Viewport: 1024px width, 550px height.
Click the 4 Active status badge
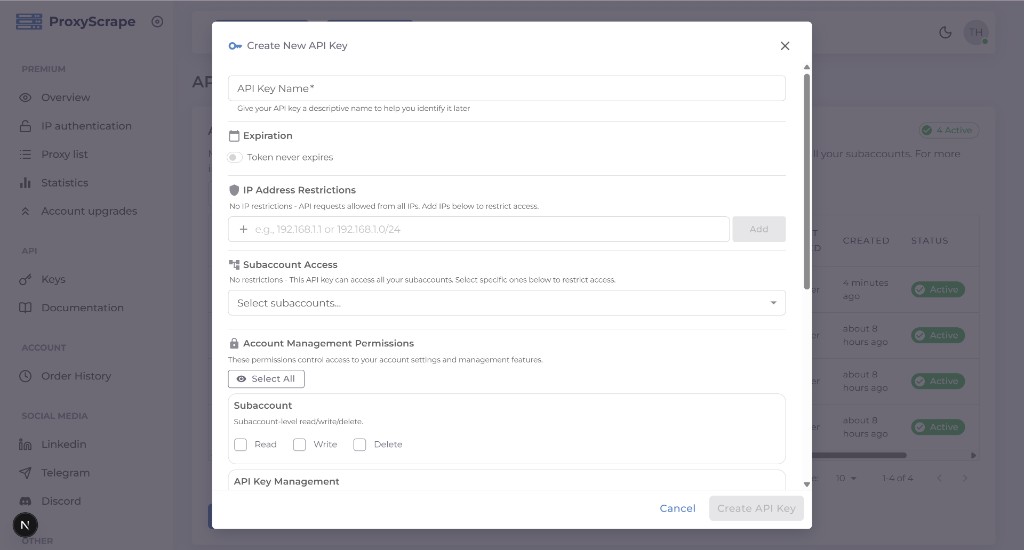pyautogui.click(x=949, y=130)
